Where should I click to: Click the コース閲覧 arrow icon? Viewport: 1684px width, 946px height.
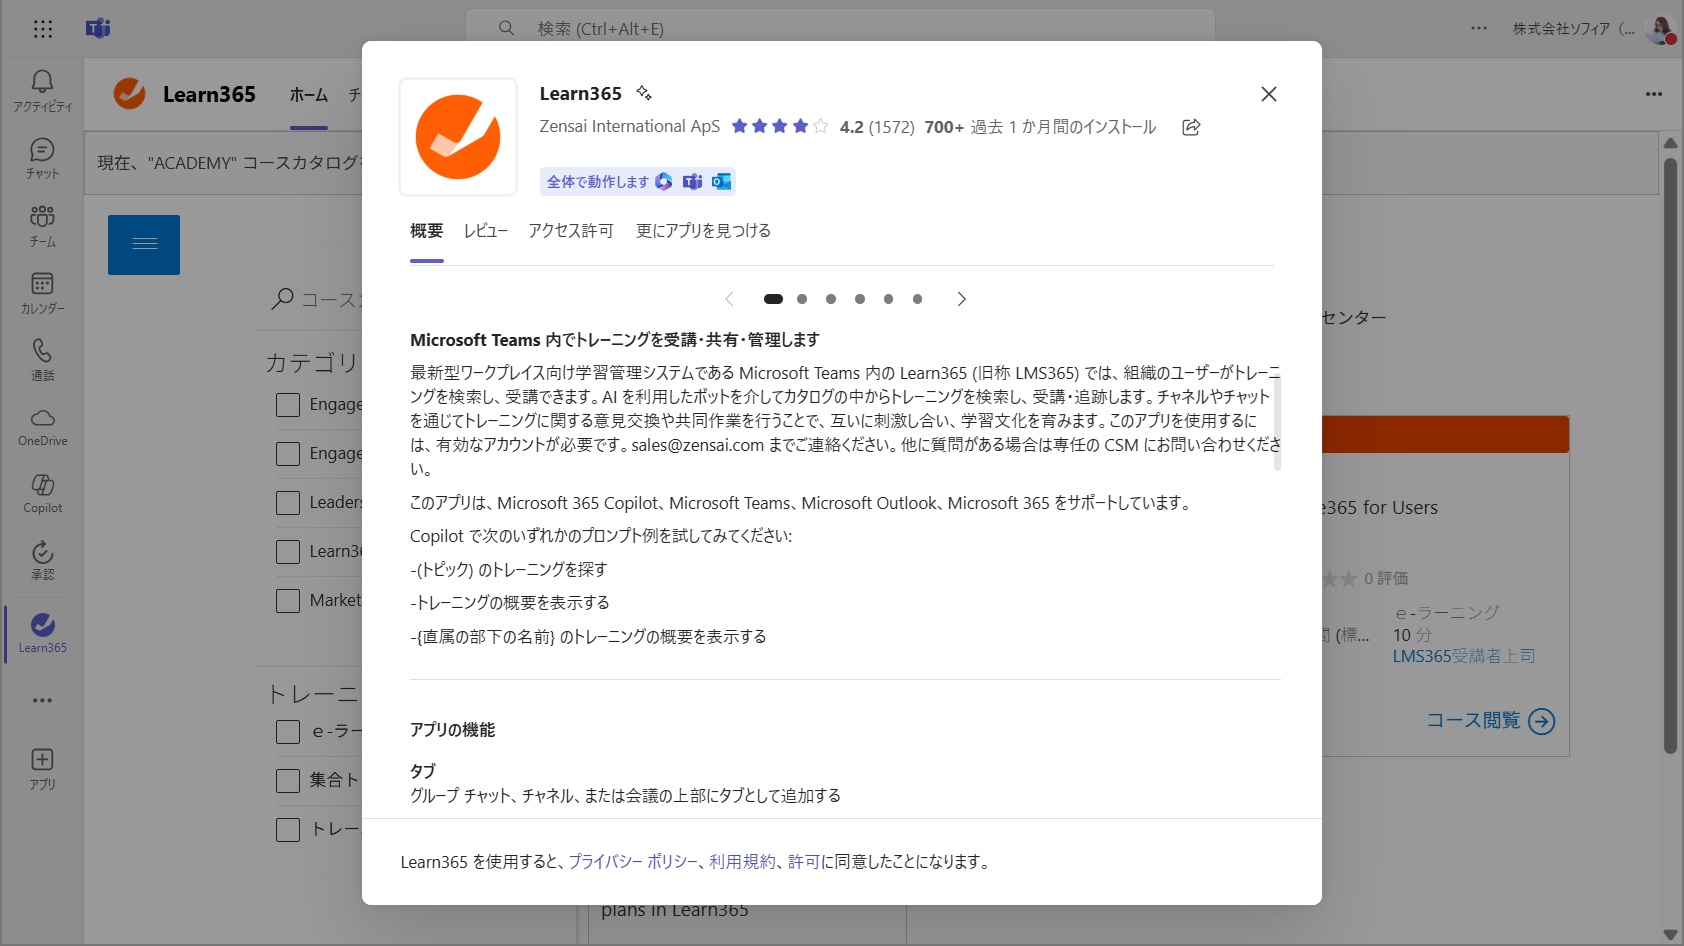[x=1542, y=721]
